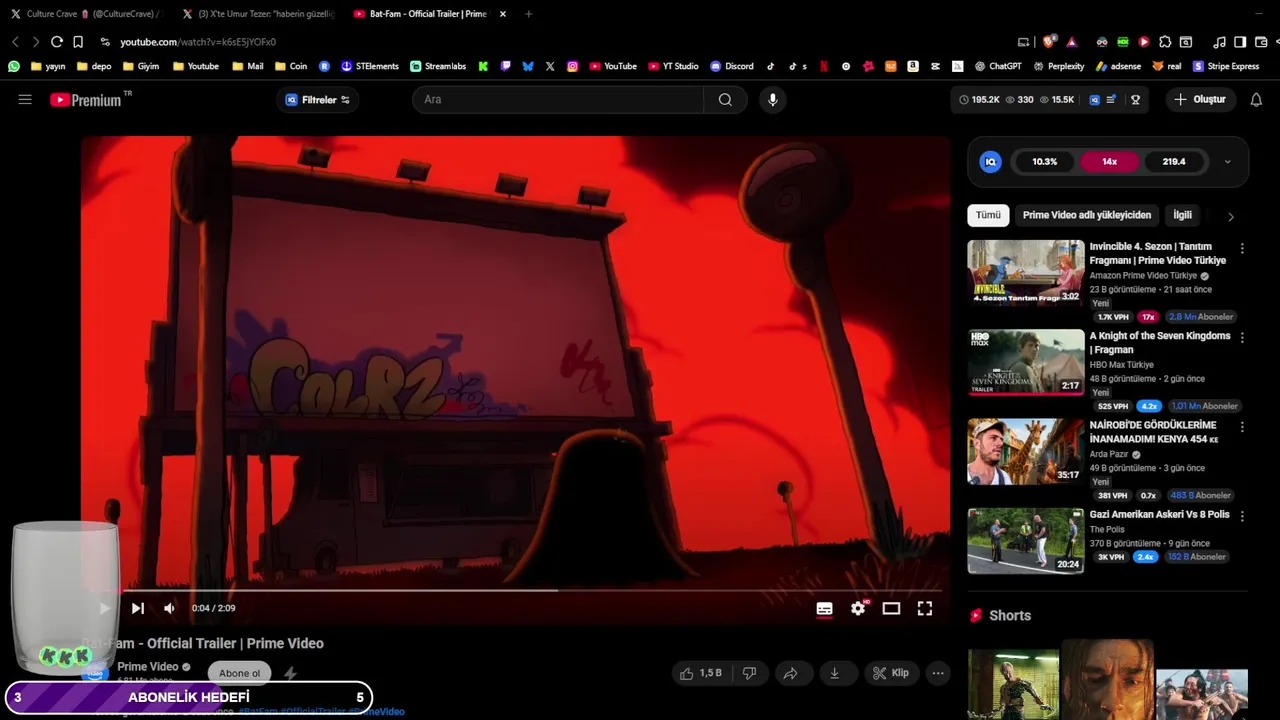Bookmark this page from address bar
Image resolution: width=1280 pixels, height=720 pixels.
point(78,42)
